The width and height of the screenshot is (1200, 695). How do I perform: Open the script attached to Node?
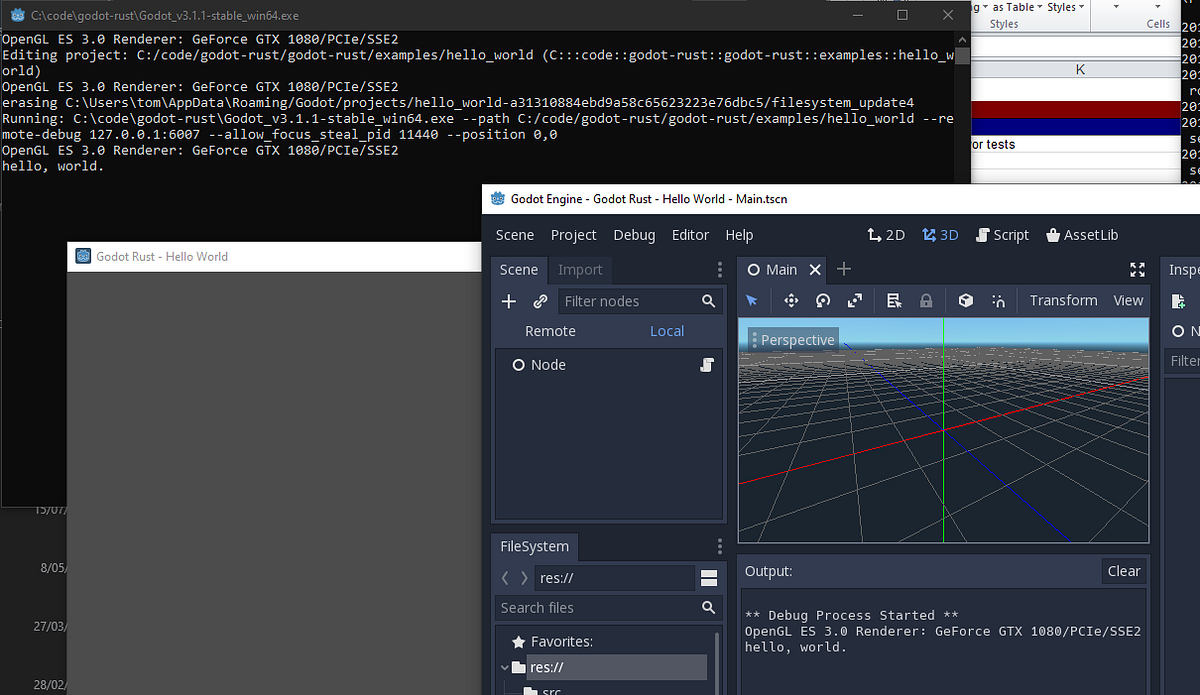706,365
